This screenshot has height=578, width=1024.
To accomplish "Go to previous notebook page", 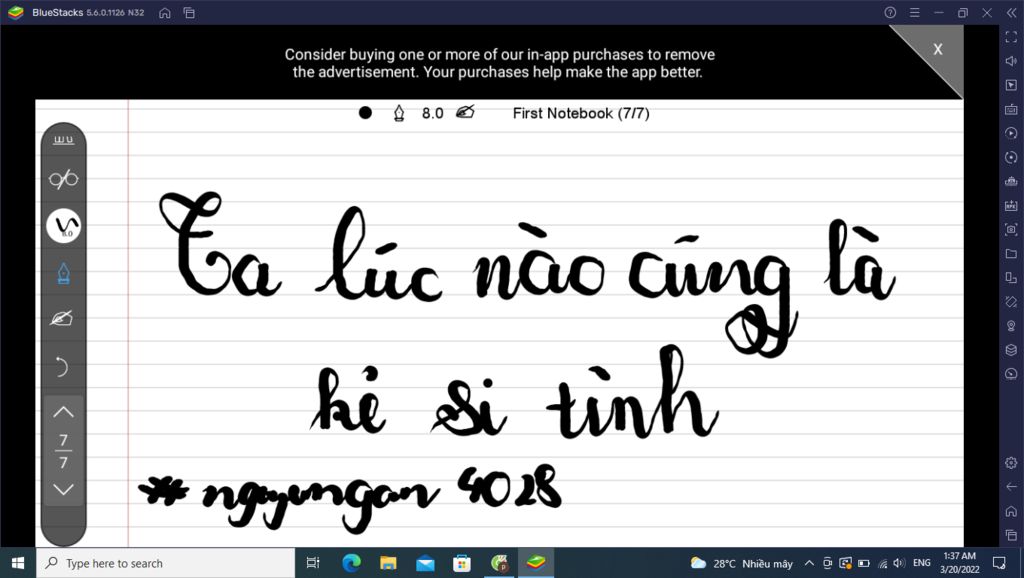I will pos(63,412).
